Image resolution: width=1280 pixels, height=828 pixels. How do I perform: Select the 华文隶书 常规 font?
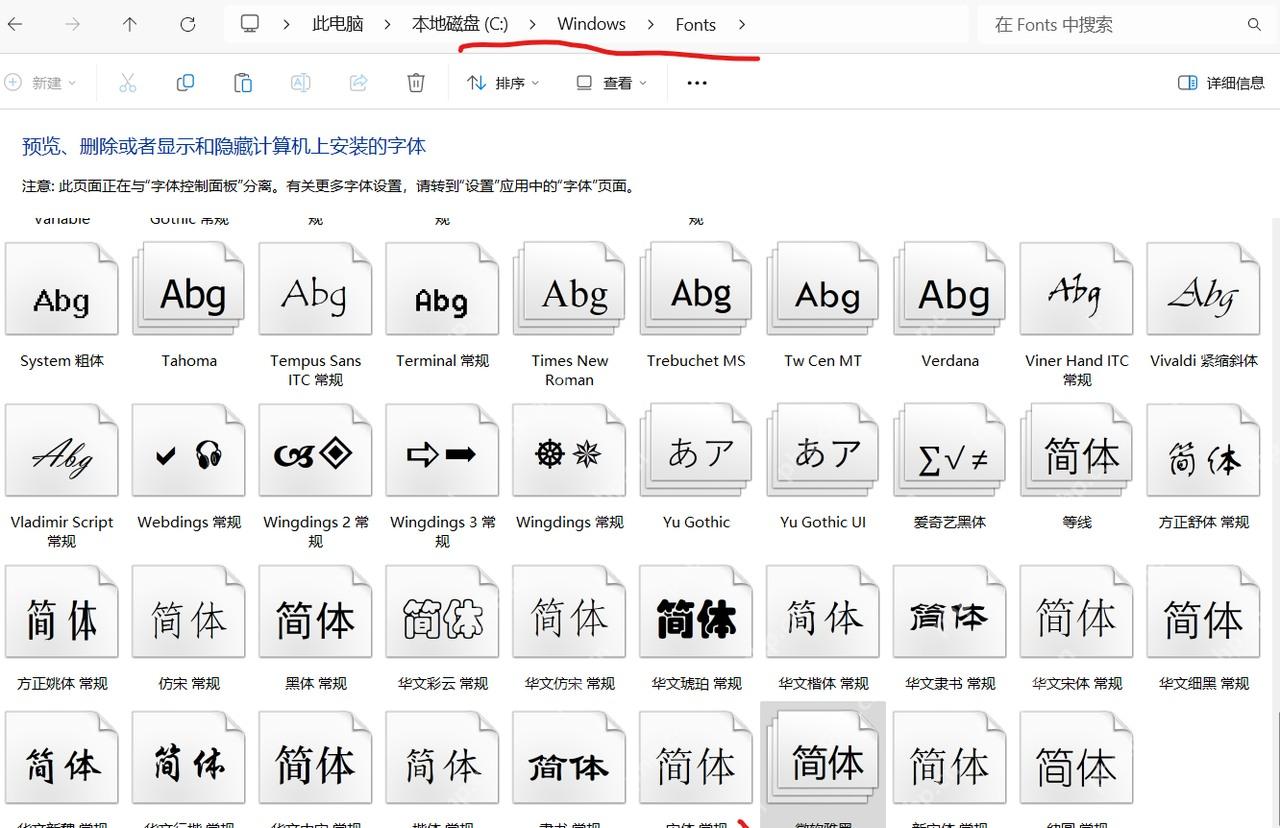coord(950,629)
